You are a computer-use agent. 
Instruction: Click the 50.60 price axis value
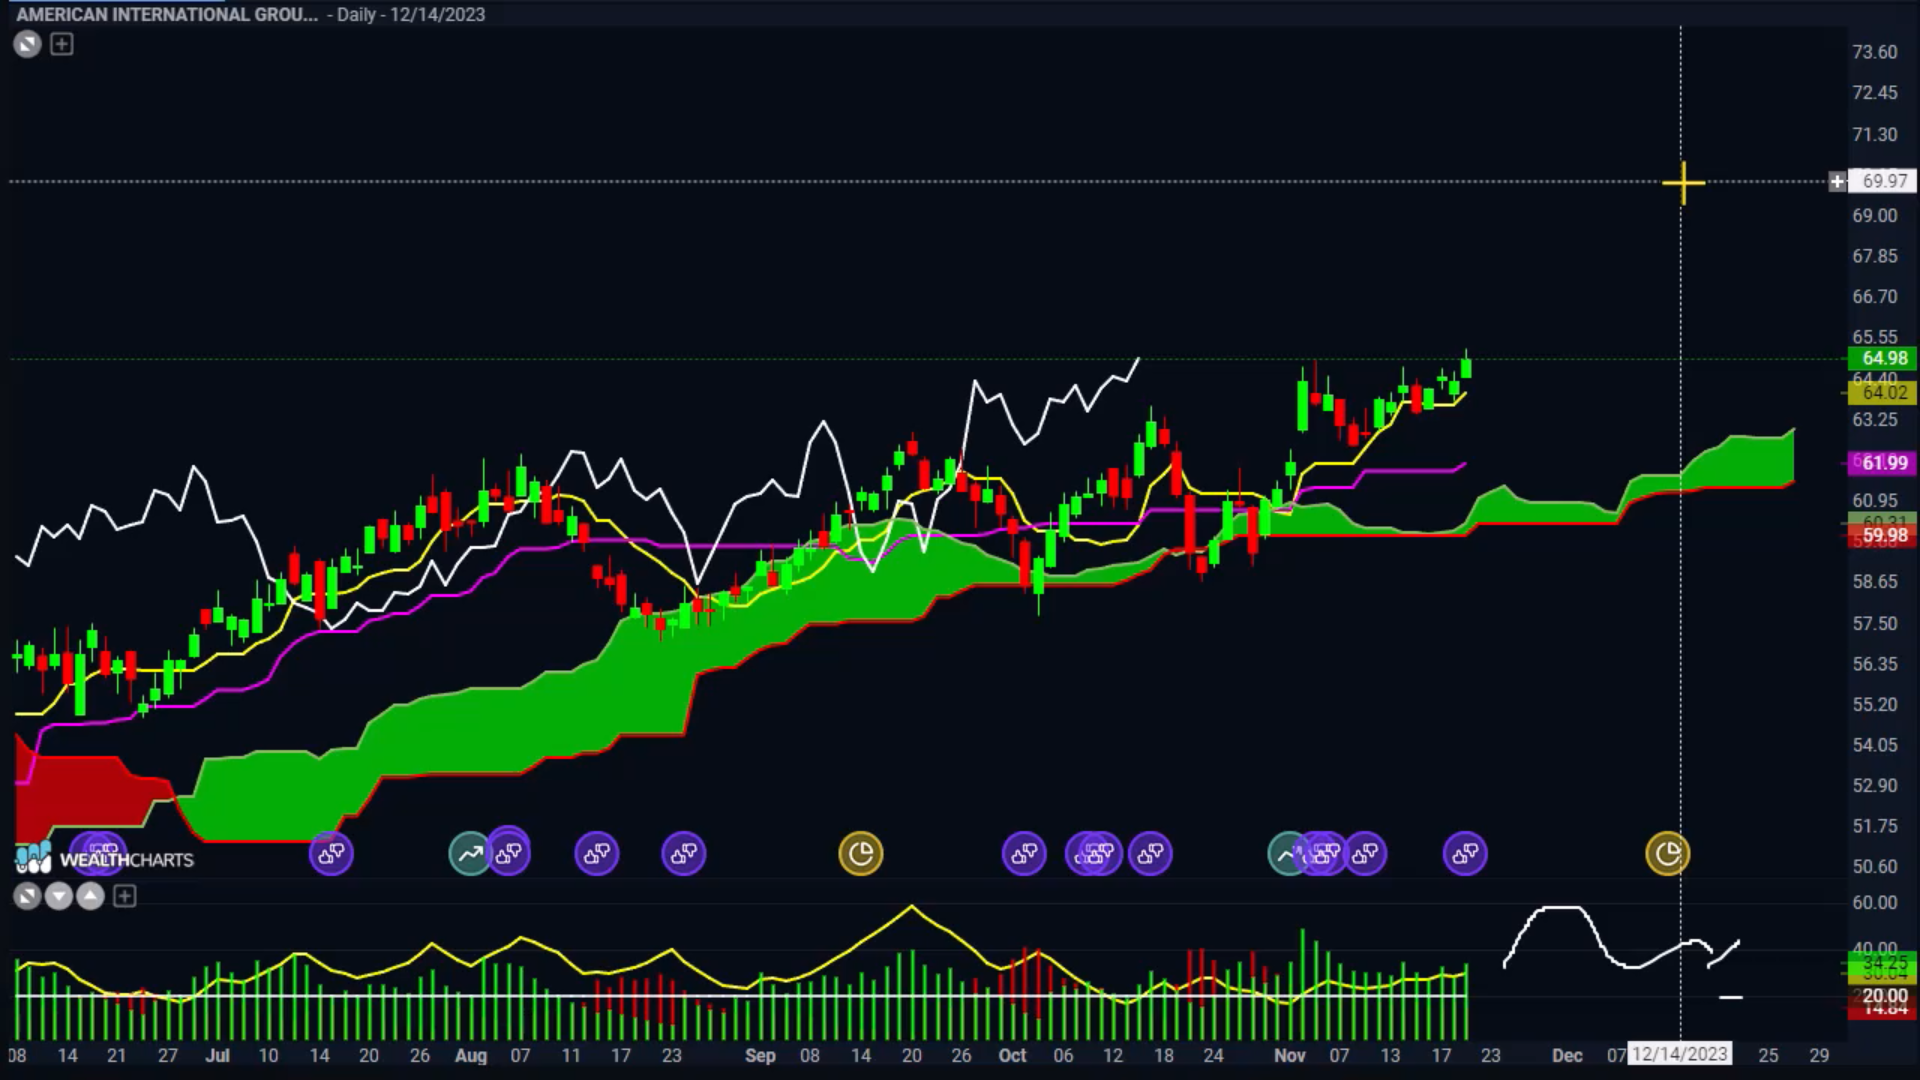pos(1874,867)
